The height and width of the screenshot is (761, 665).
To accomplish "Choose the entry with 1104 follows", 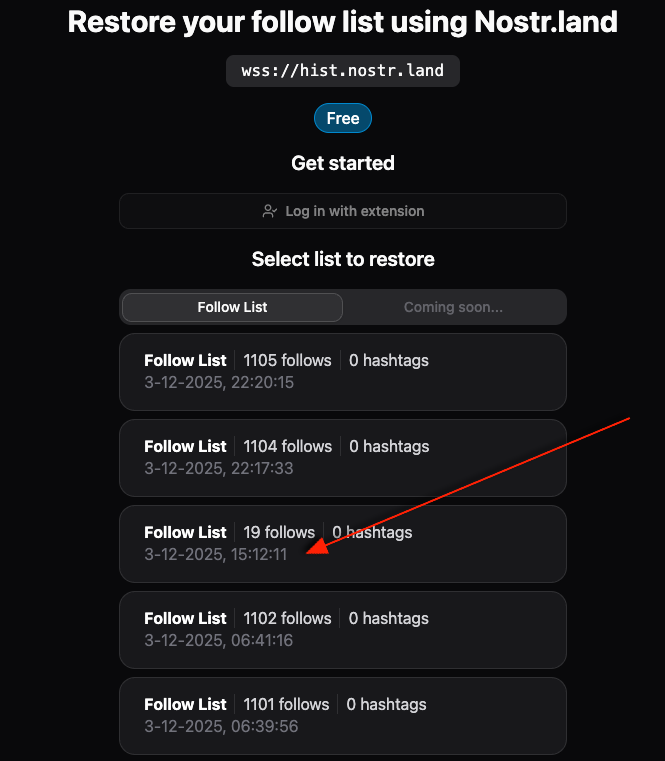I will [342, 457].
